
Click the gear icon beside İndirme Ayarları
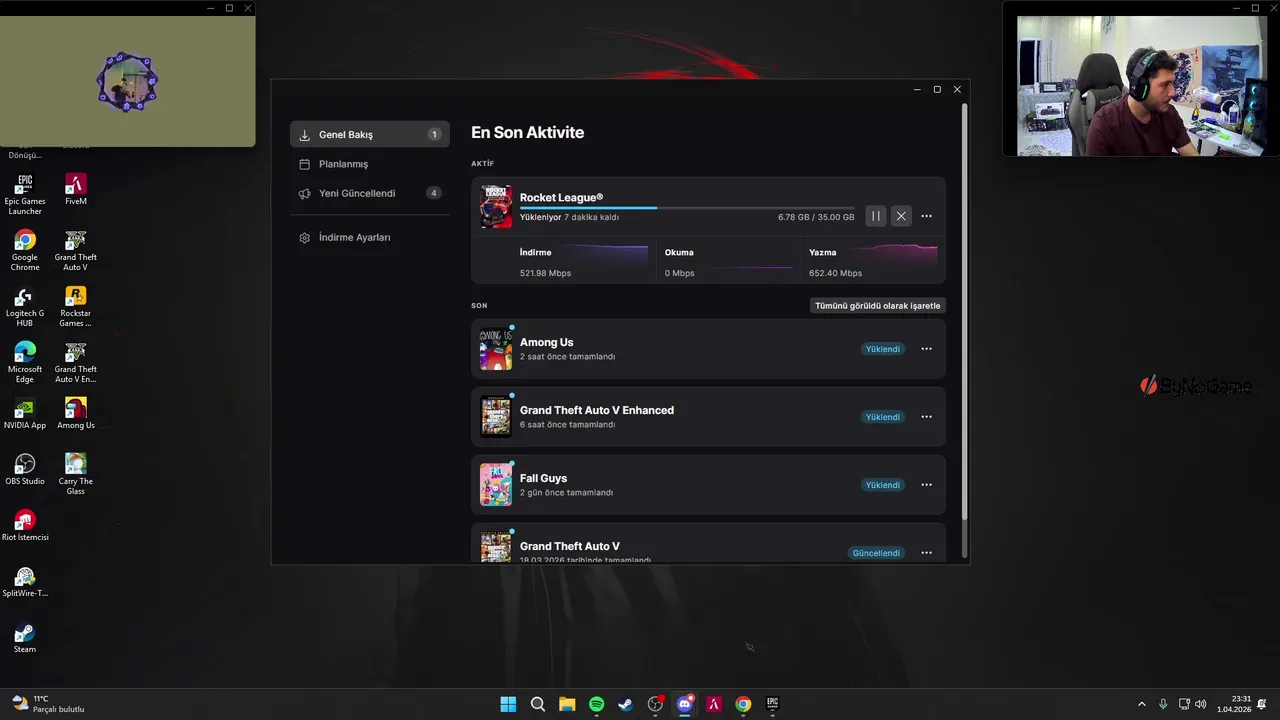pyautogui.click(x=305, y=238)
